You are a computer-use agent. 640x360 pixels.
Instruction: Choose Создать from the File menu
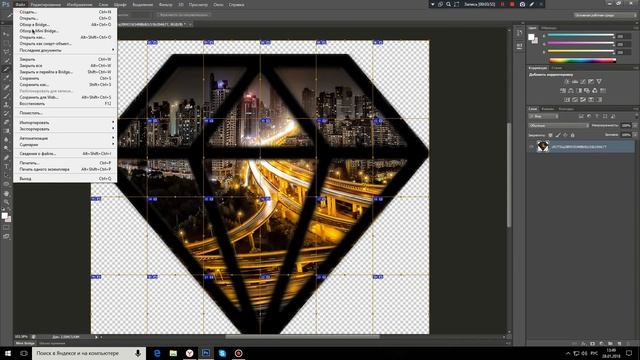(65, 12)
